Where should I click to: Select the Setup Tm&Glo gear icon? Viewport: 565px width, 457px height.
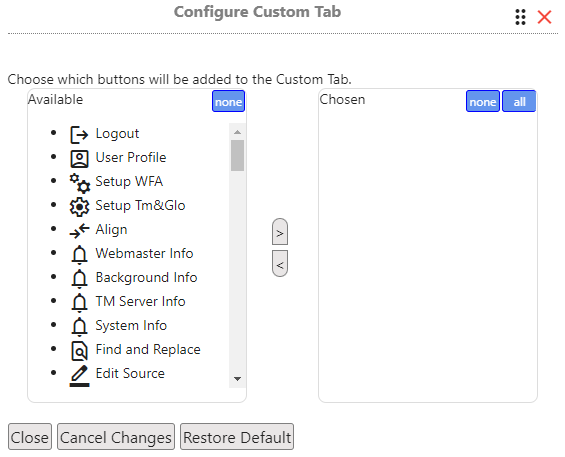pos(79,207)
